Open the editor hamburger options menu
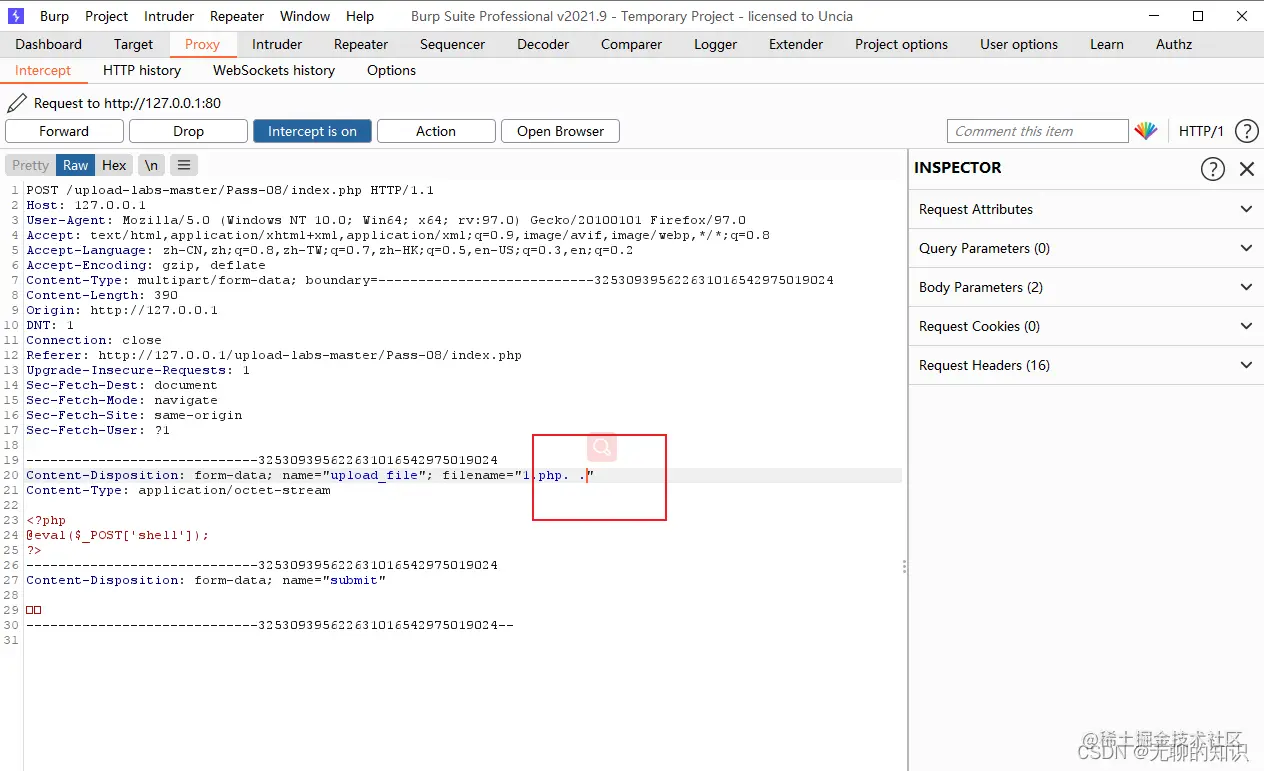This screenshot has height=771, width=1264. (x=184, y=165)
